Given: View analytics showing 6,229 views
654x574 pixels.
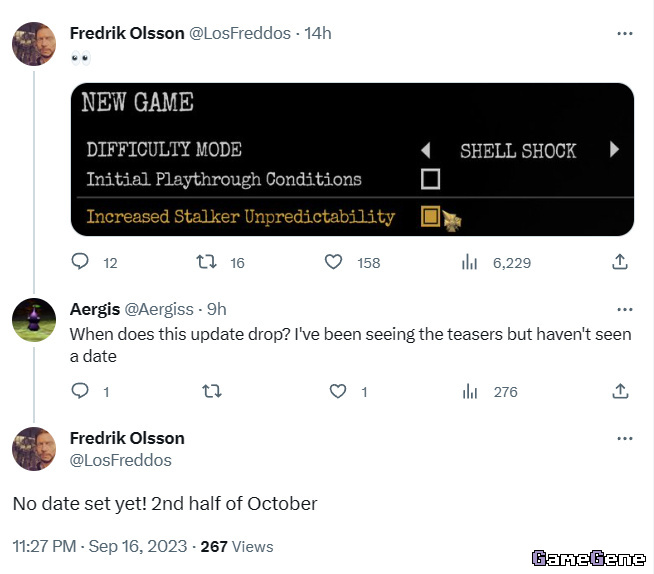Looking at the screenshot, I should 469,262.
